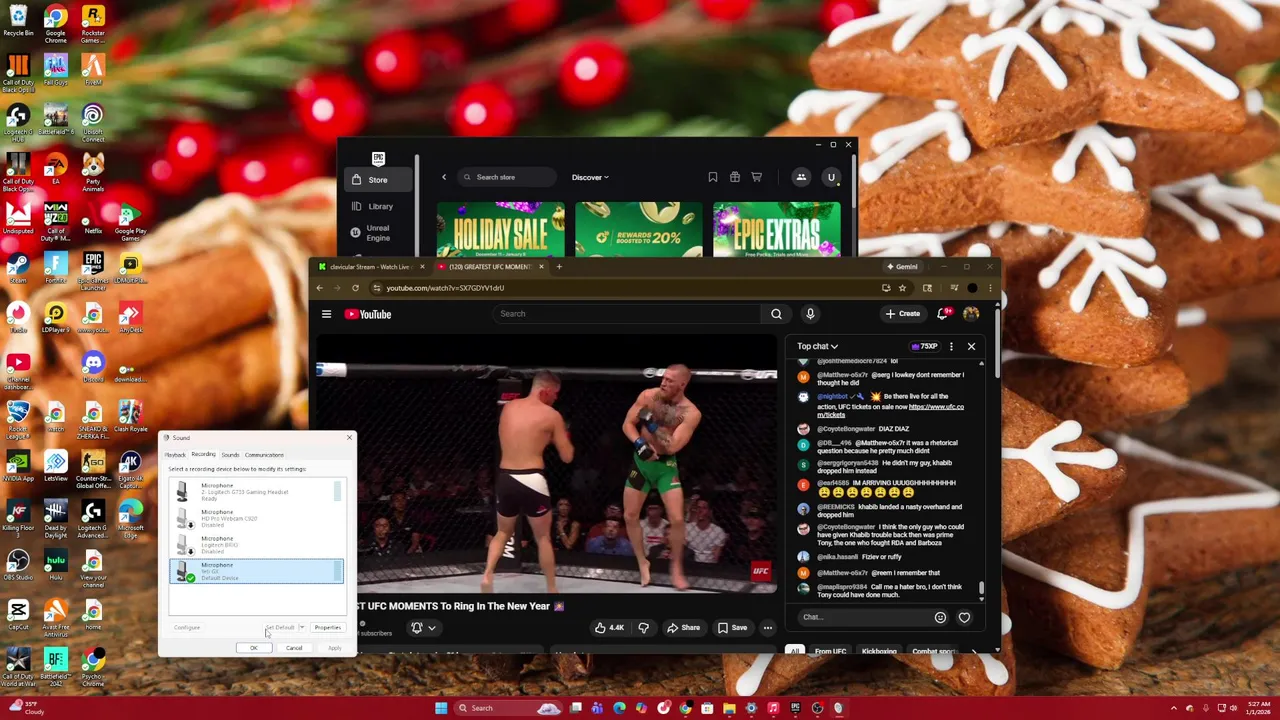Reload the YouTube page in Chrome

pos(355,288)
